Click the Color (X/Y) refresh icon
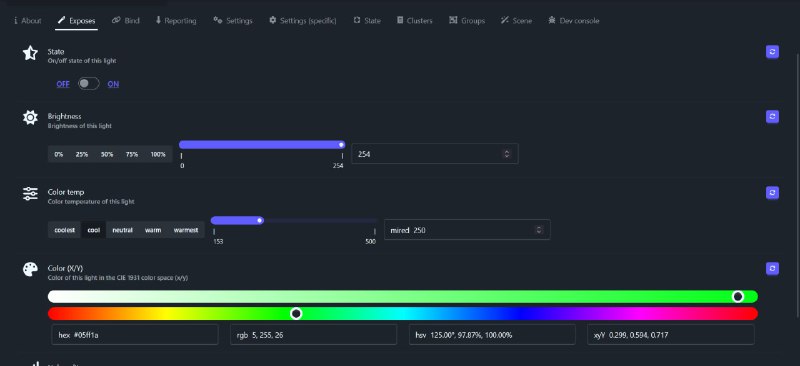The width and height of the screenshot is (800, 366). 772,269
